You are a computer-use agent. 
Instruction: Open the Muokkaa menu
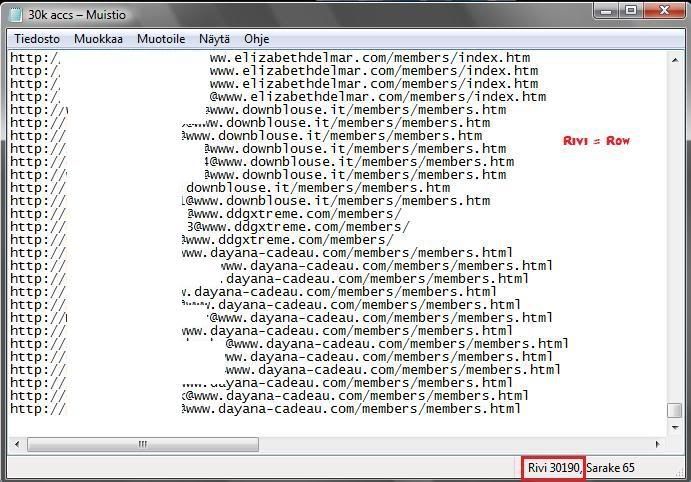(x=98, y=39)
